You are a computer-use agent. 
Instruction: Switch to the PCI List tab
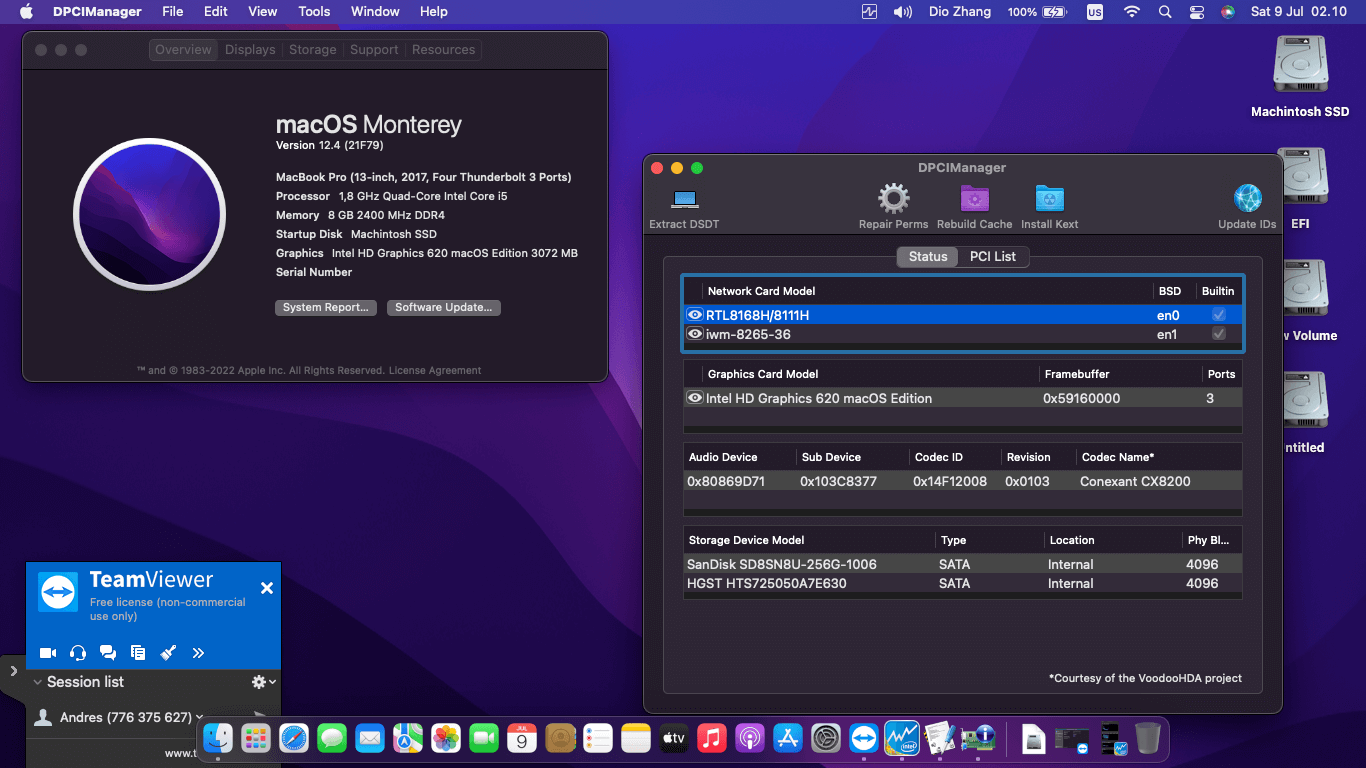point(992,257)
